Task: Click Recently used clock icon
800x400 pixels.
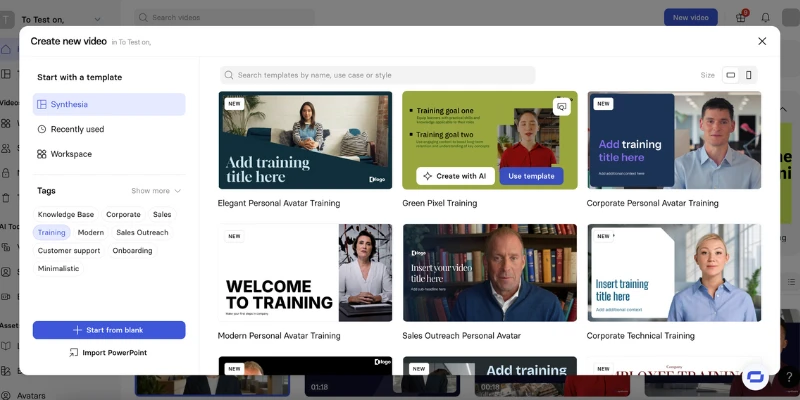Action: pos(42,129)
